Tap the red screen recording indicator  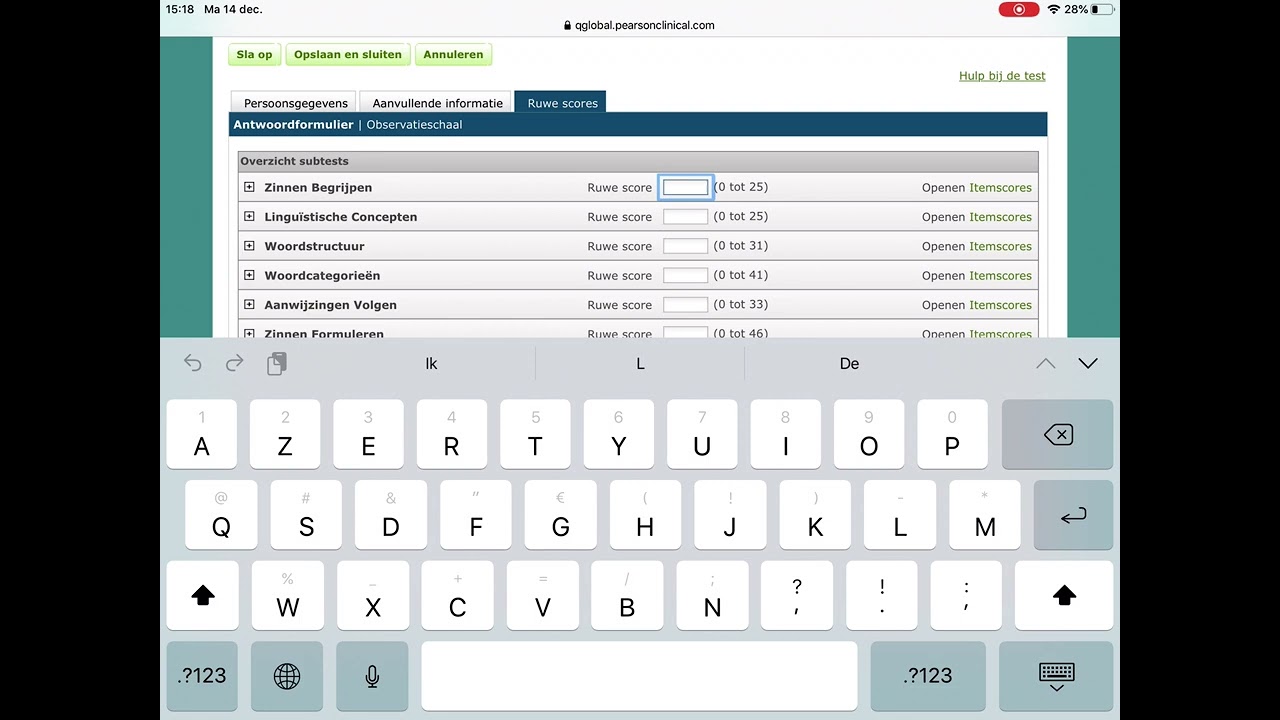tap(1019, 9)
